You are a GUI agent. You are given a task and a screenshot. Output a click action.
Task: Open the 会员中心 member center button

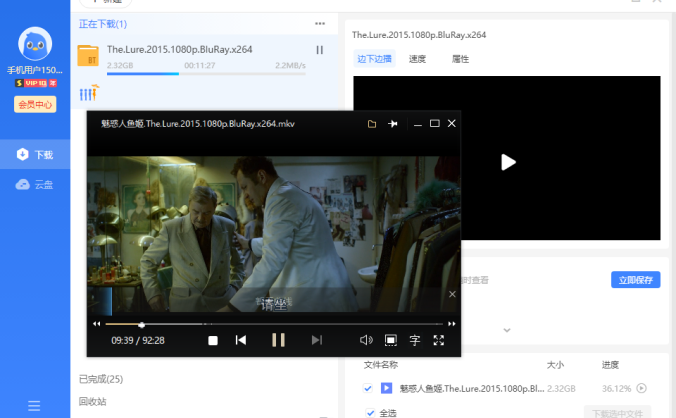pyautogui.click(x=35, y=104)
